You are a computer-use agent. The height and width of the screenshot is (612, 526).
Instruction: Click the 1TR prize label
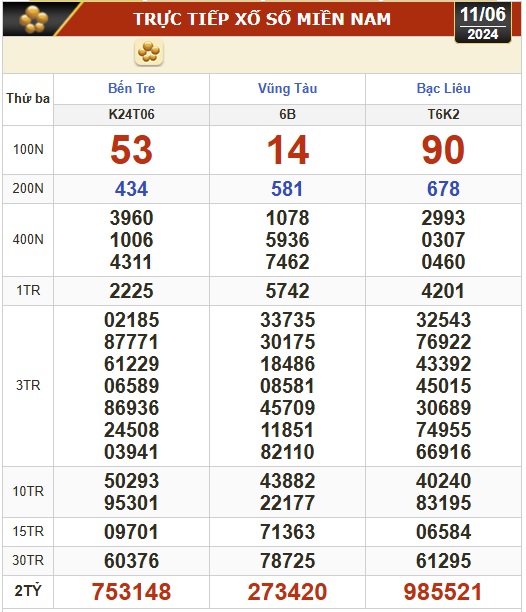tap(28, 291)
